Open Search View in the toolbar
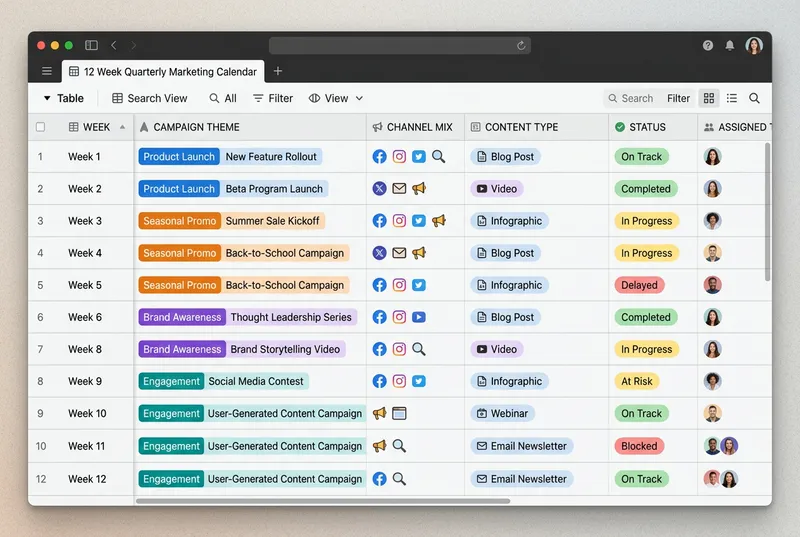The image size is (800, 537). [150, 98]
